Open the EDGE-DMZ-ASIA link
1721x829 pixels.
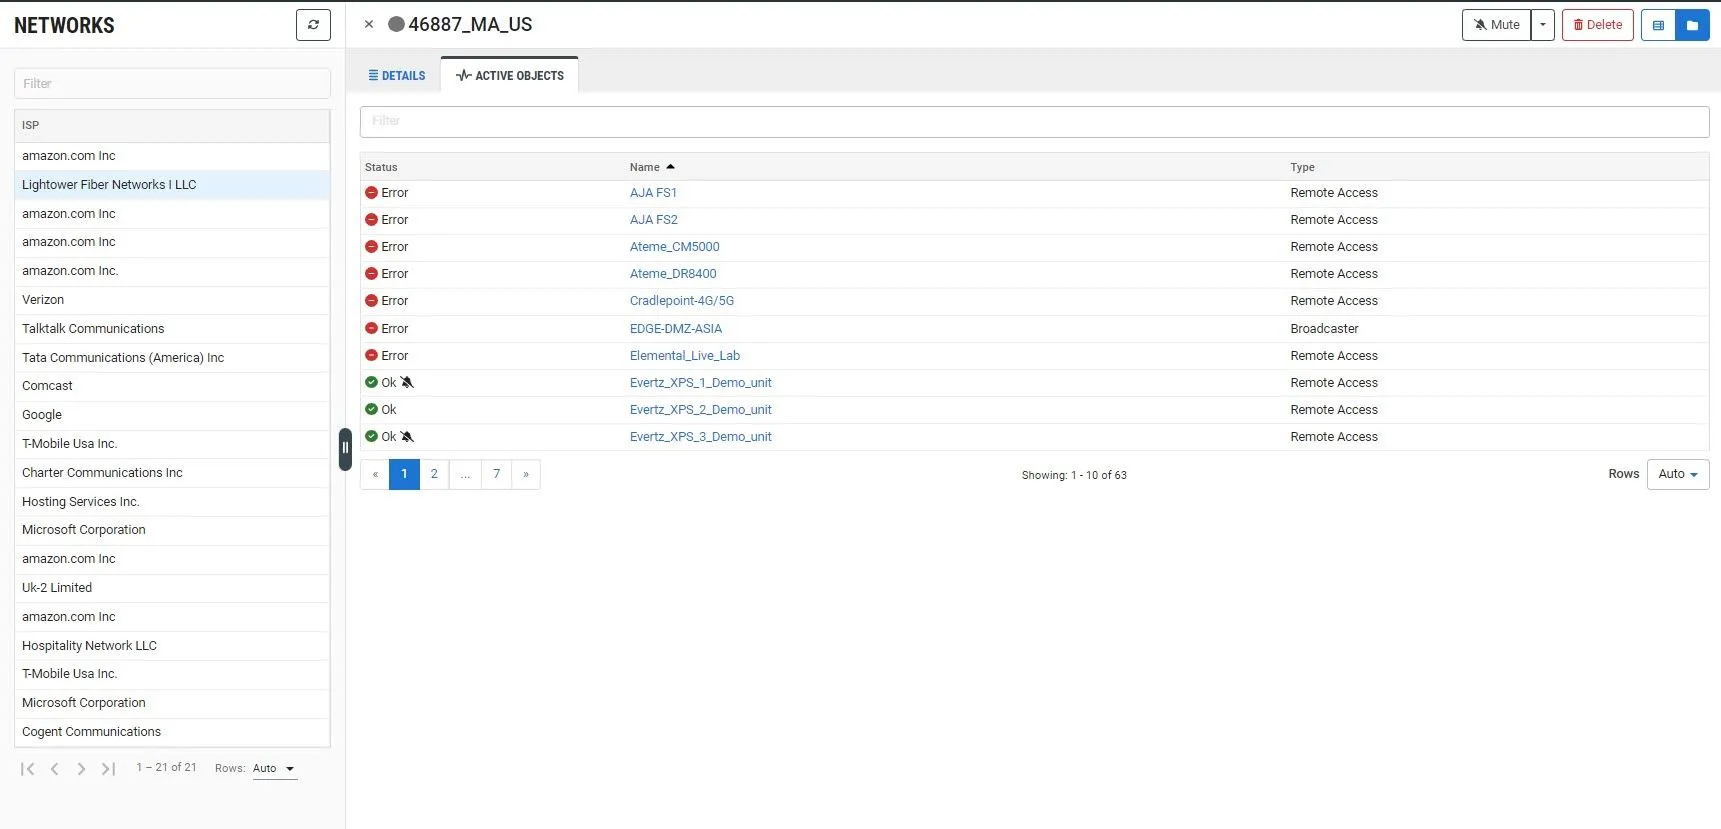[676, 328]
